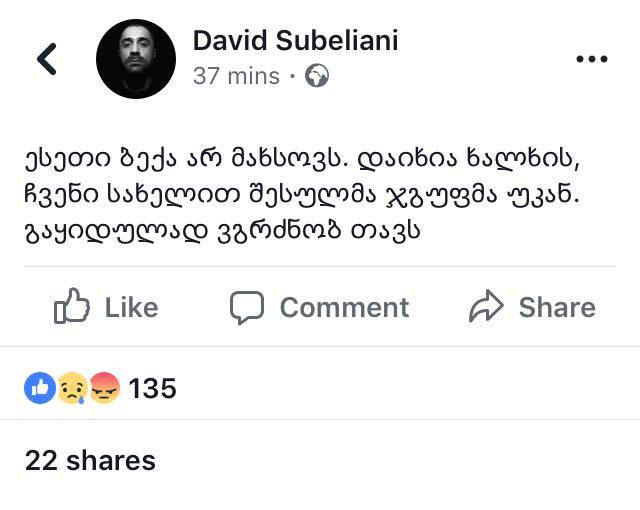Open the David Subeliani profile name link
640x510 pixels.
click(295, 40)
